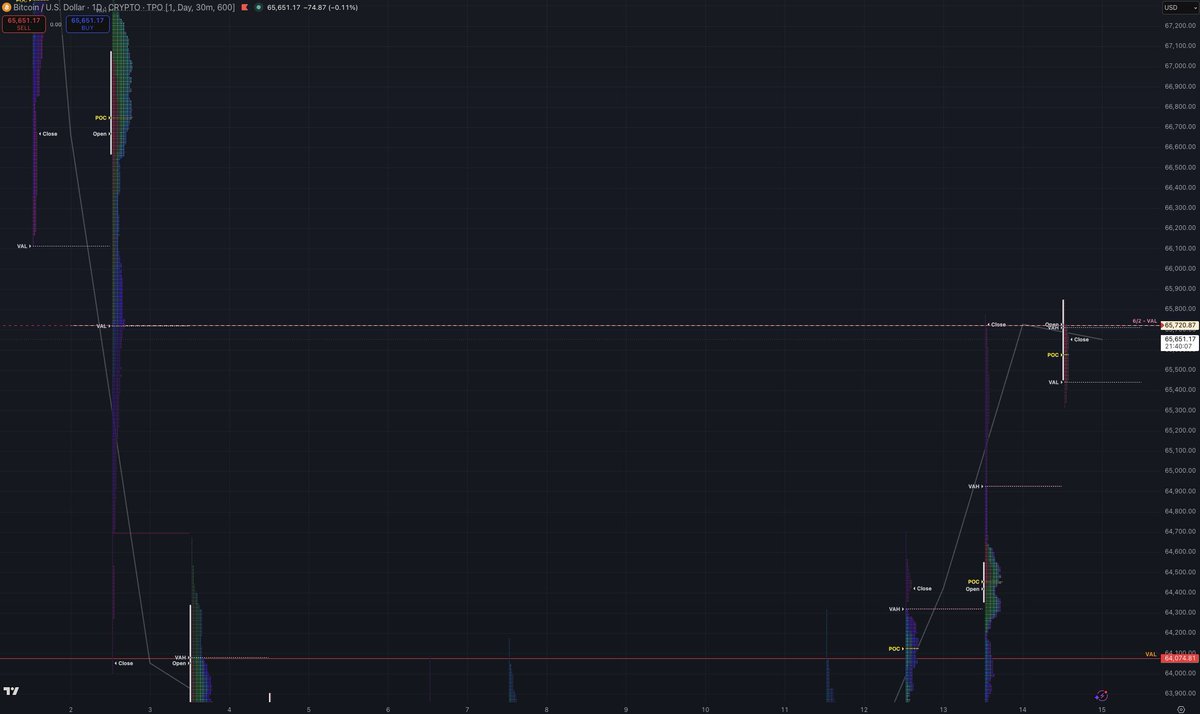Click the 65,720.87 price label
Image resolution: width=1200 pixels, height=714 pixels.
click(x=1179, y=326)
